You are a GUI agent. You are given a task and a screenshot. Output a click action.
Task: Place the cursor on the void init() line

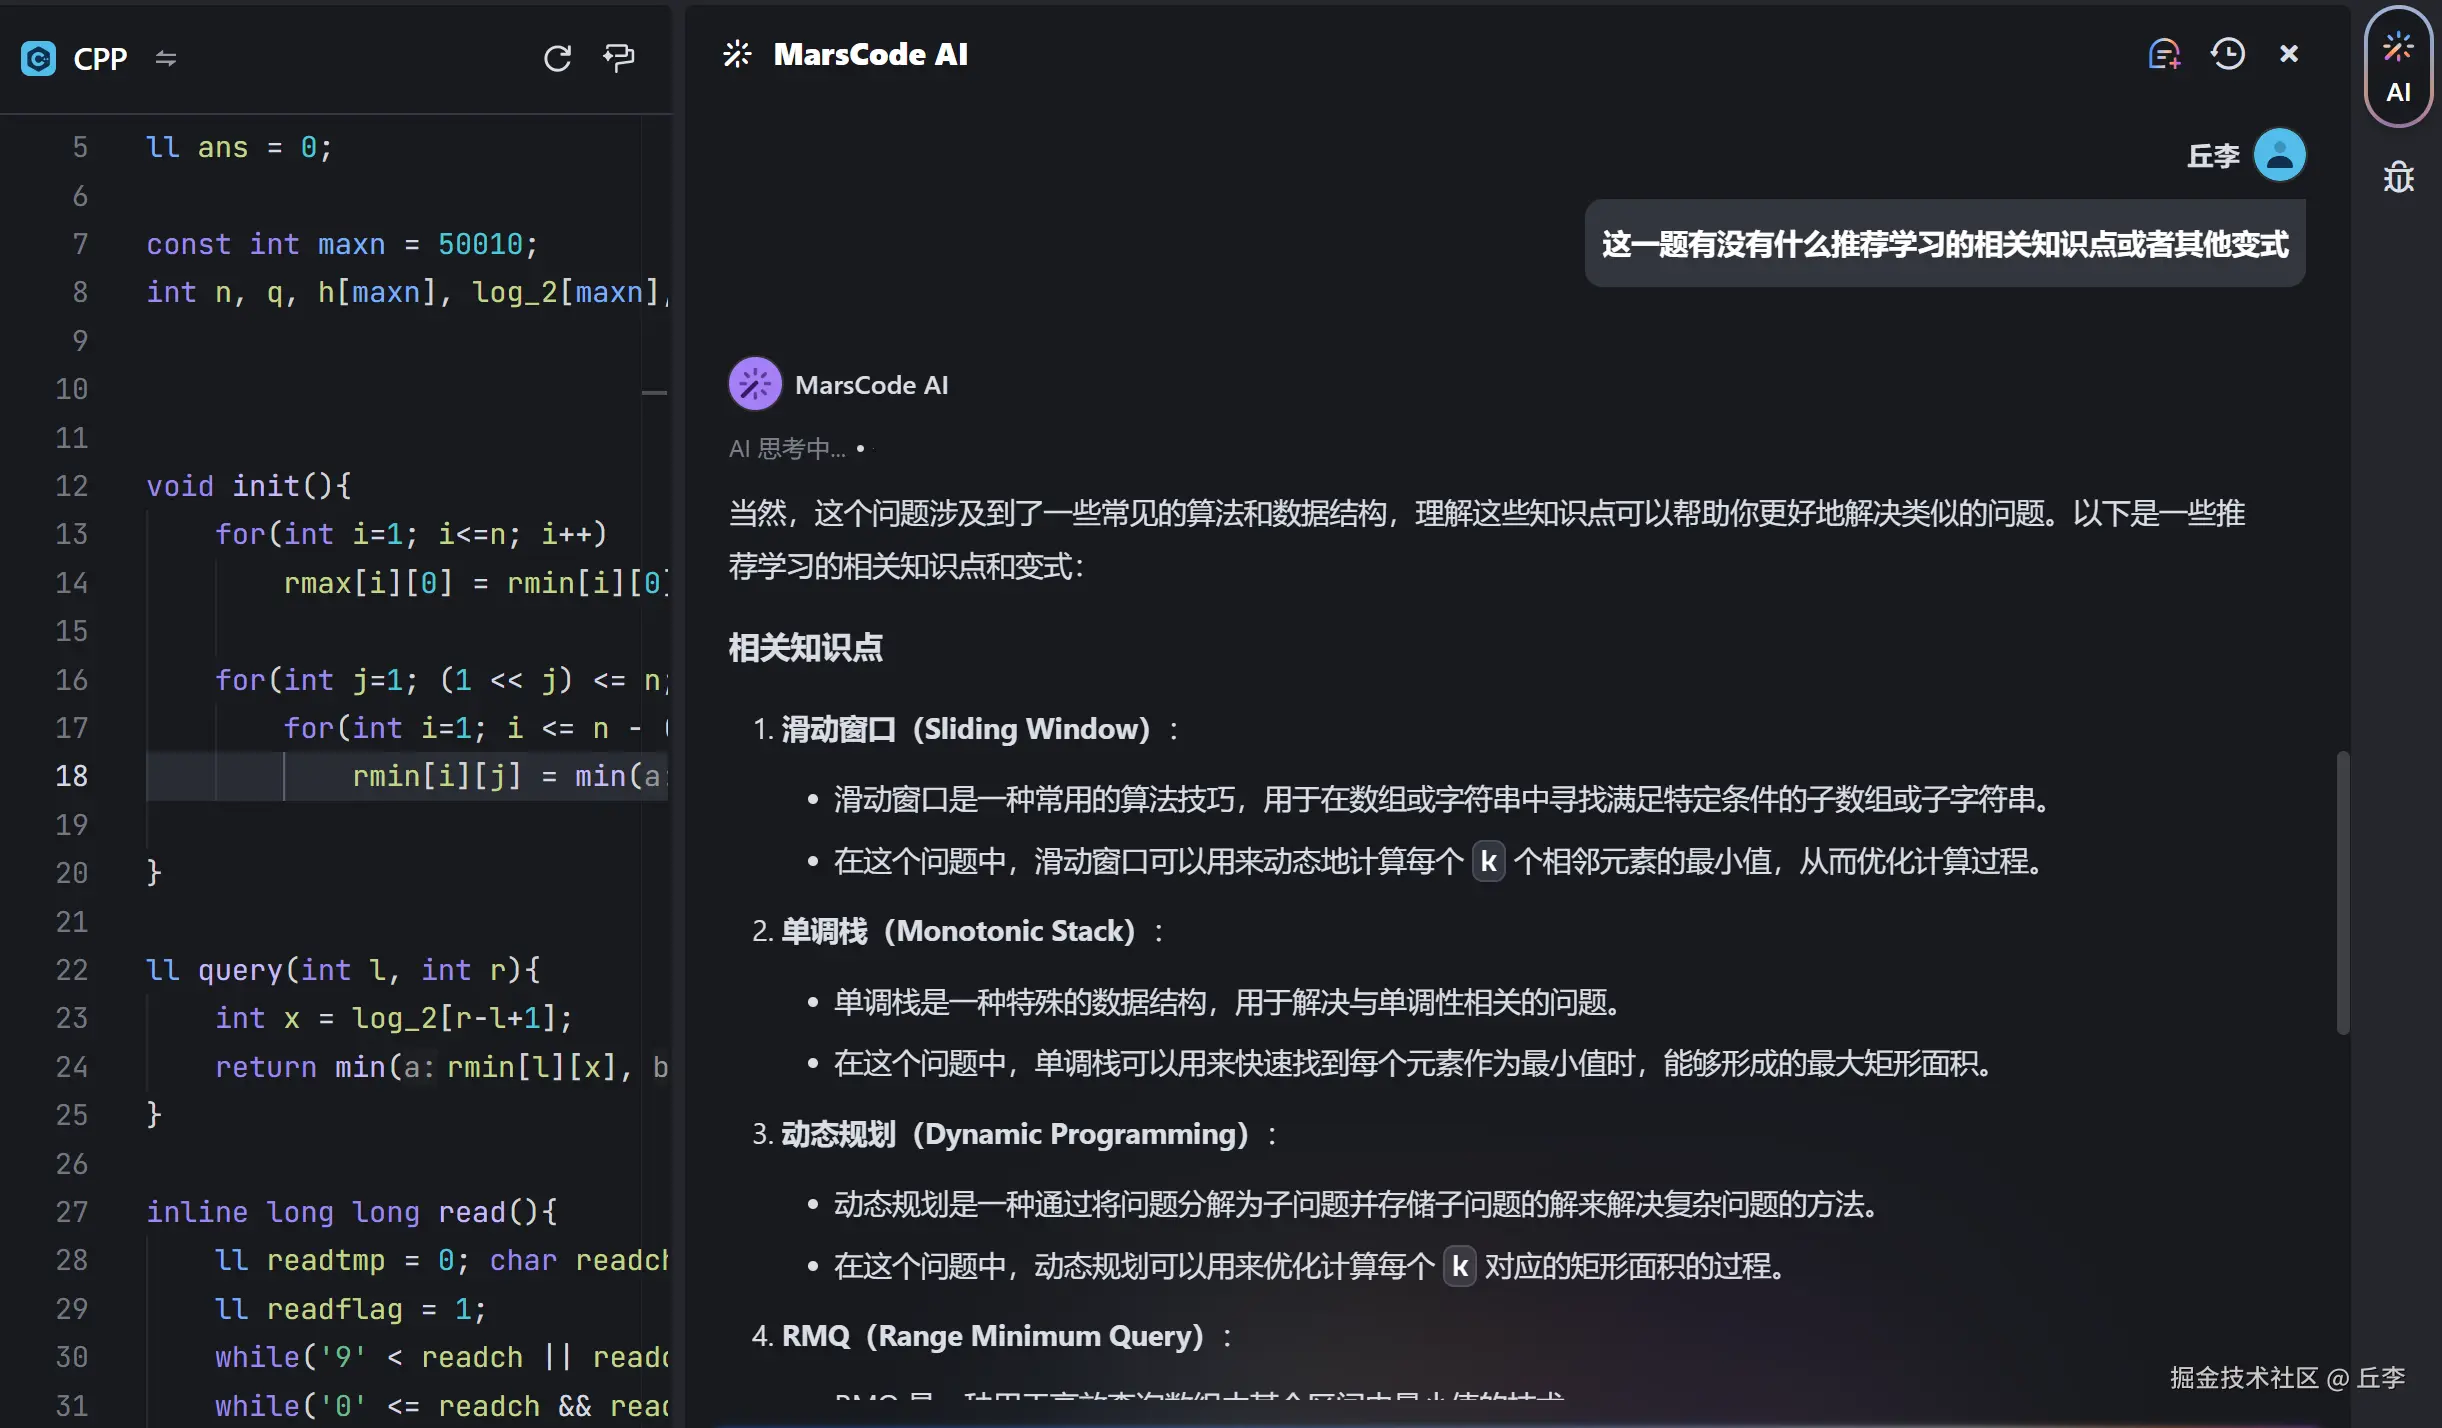click(x=249, y=486)
